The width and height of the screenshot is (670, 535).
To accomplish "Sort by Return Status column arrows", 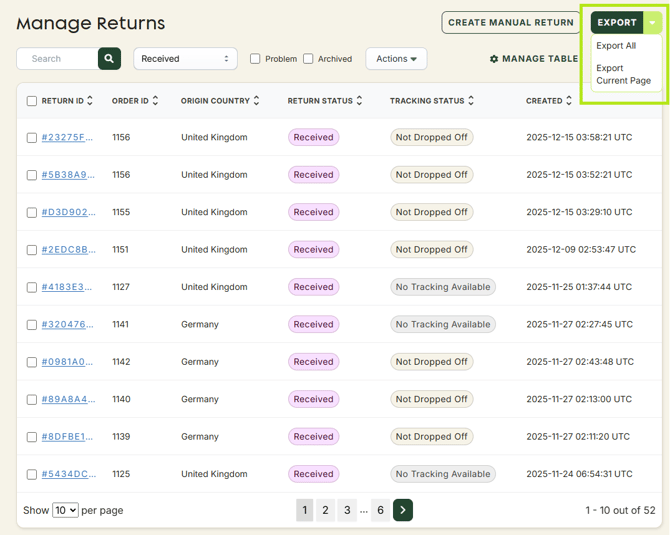I will tap(361, 101).
